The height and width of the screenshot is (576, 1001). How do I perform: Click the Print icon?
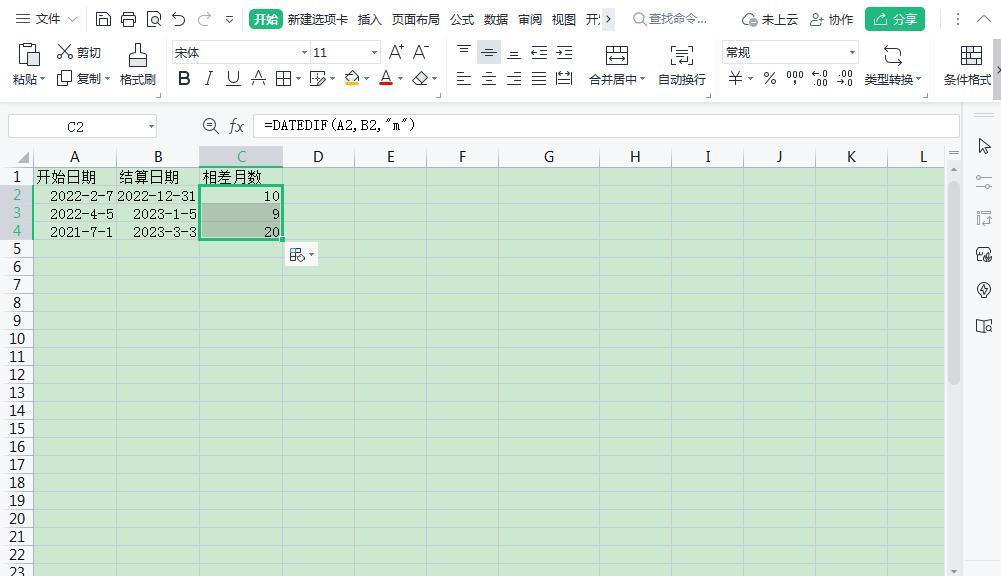(x=128, y=19)
